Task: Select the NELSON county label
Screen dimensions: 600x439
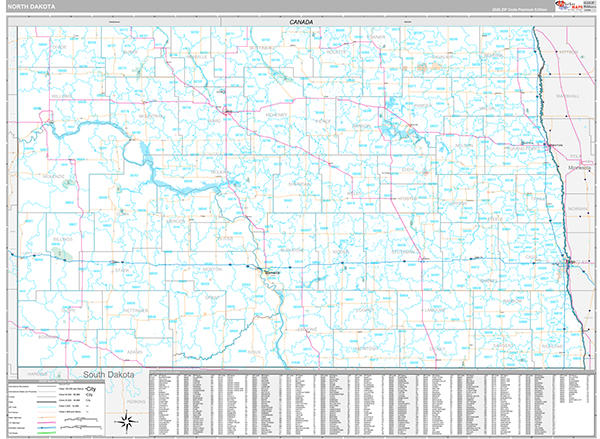Action: 464,145
